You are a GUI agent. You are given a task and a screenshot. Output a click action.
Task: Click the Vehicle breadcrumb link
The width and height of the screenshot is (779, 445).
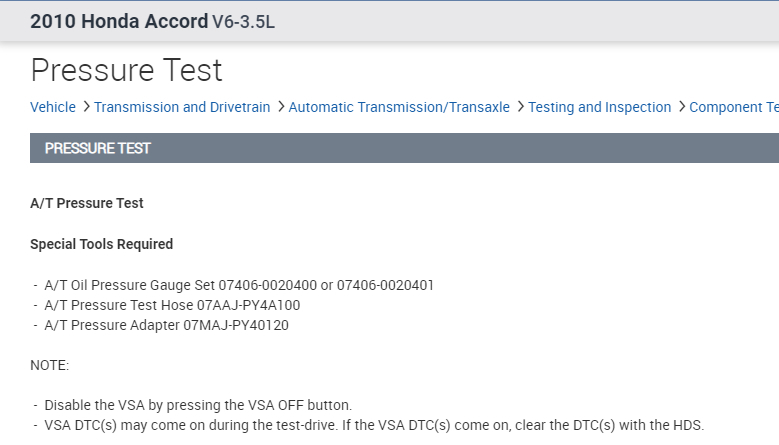pyautogui.click(x=53, y=107)
